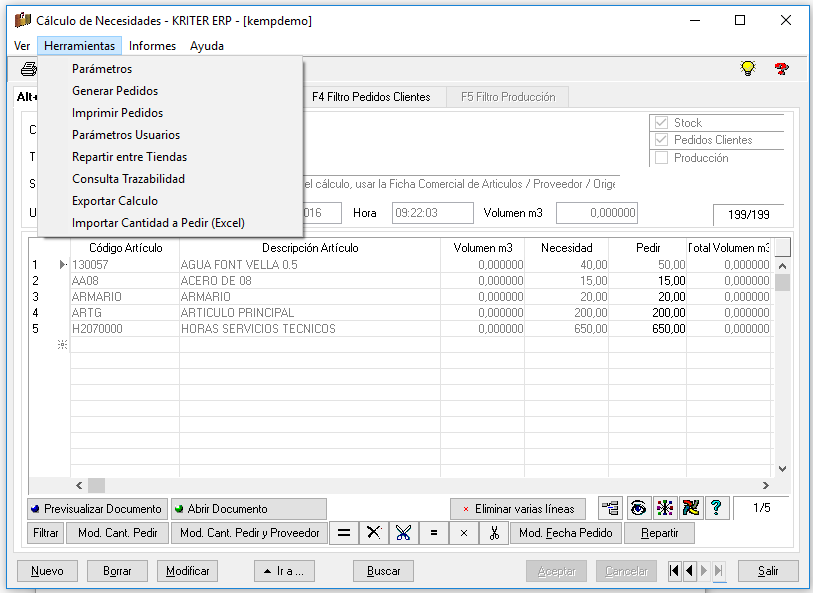This screenshot has width=813, height=593.
Task: Click the tree structure icon button
Action: click(x=611, y=508)
